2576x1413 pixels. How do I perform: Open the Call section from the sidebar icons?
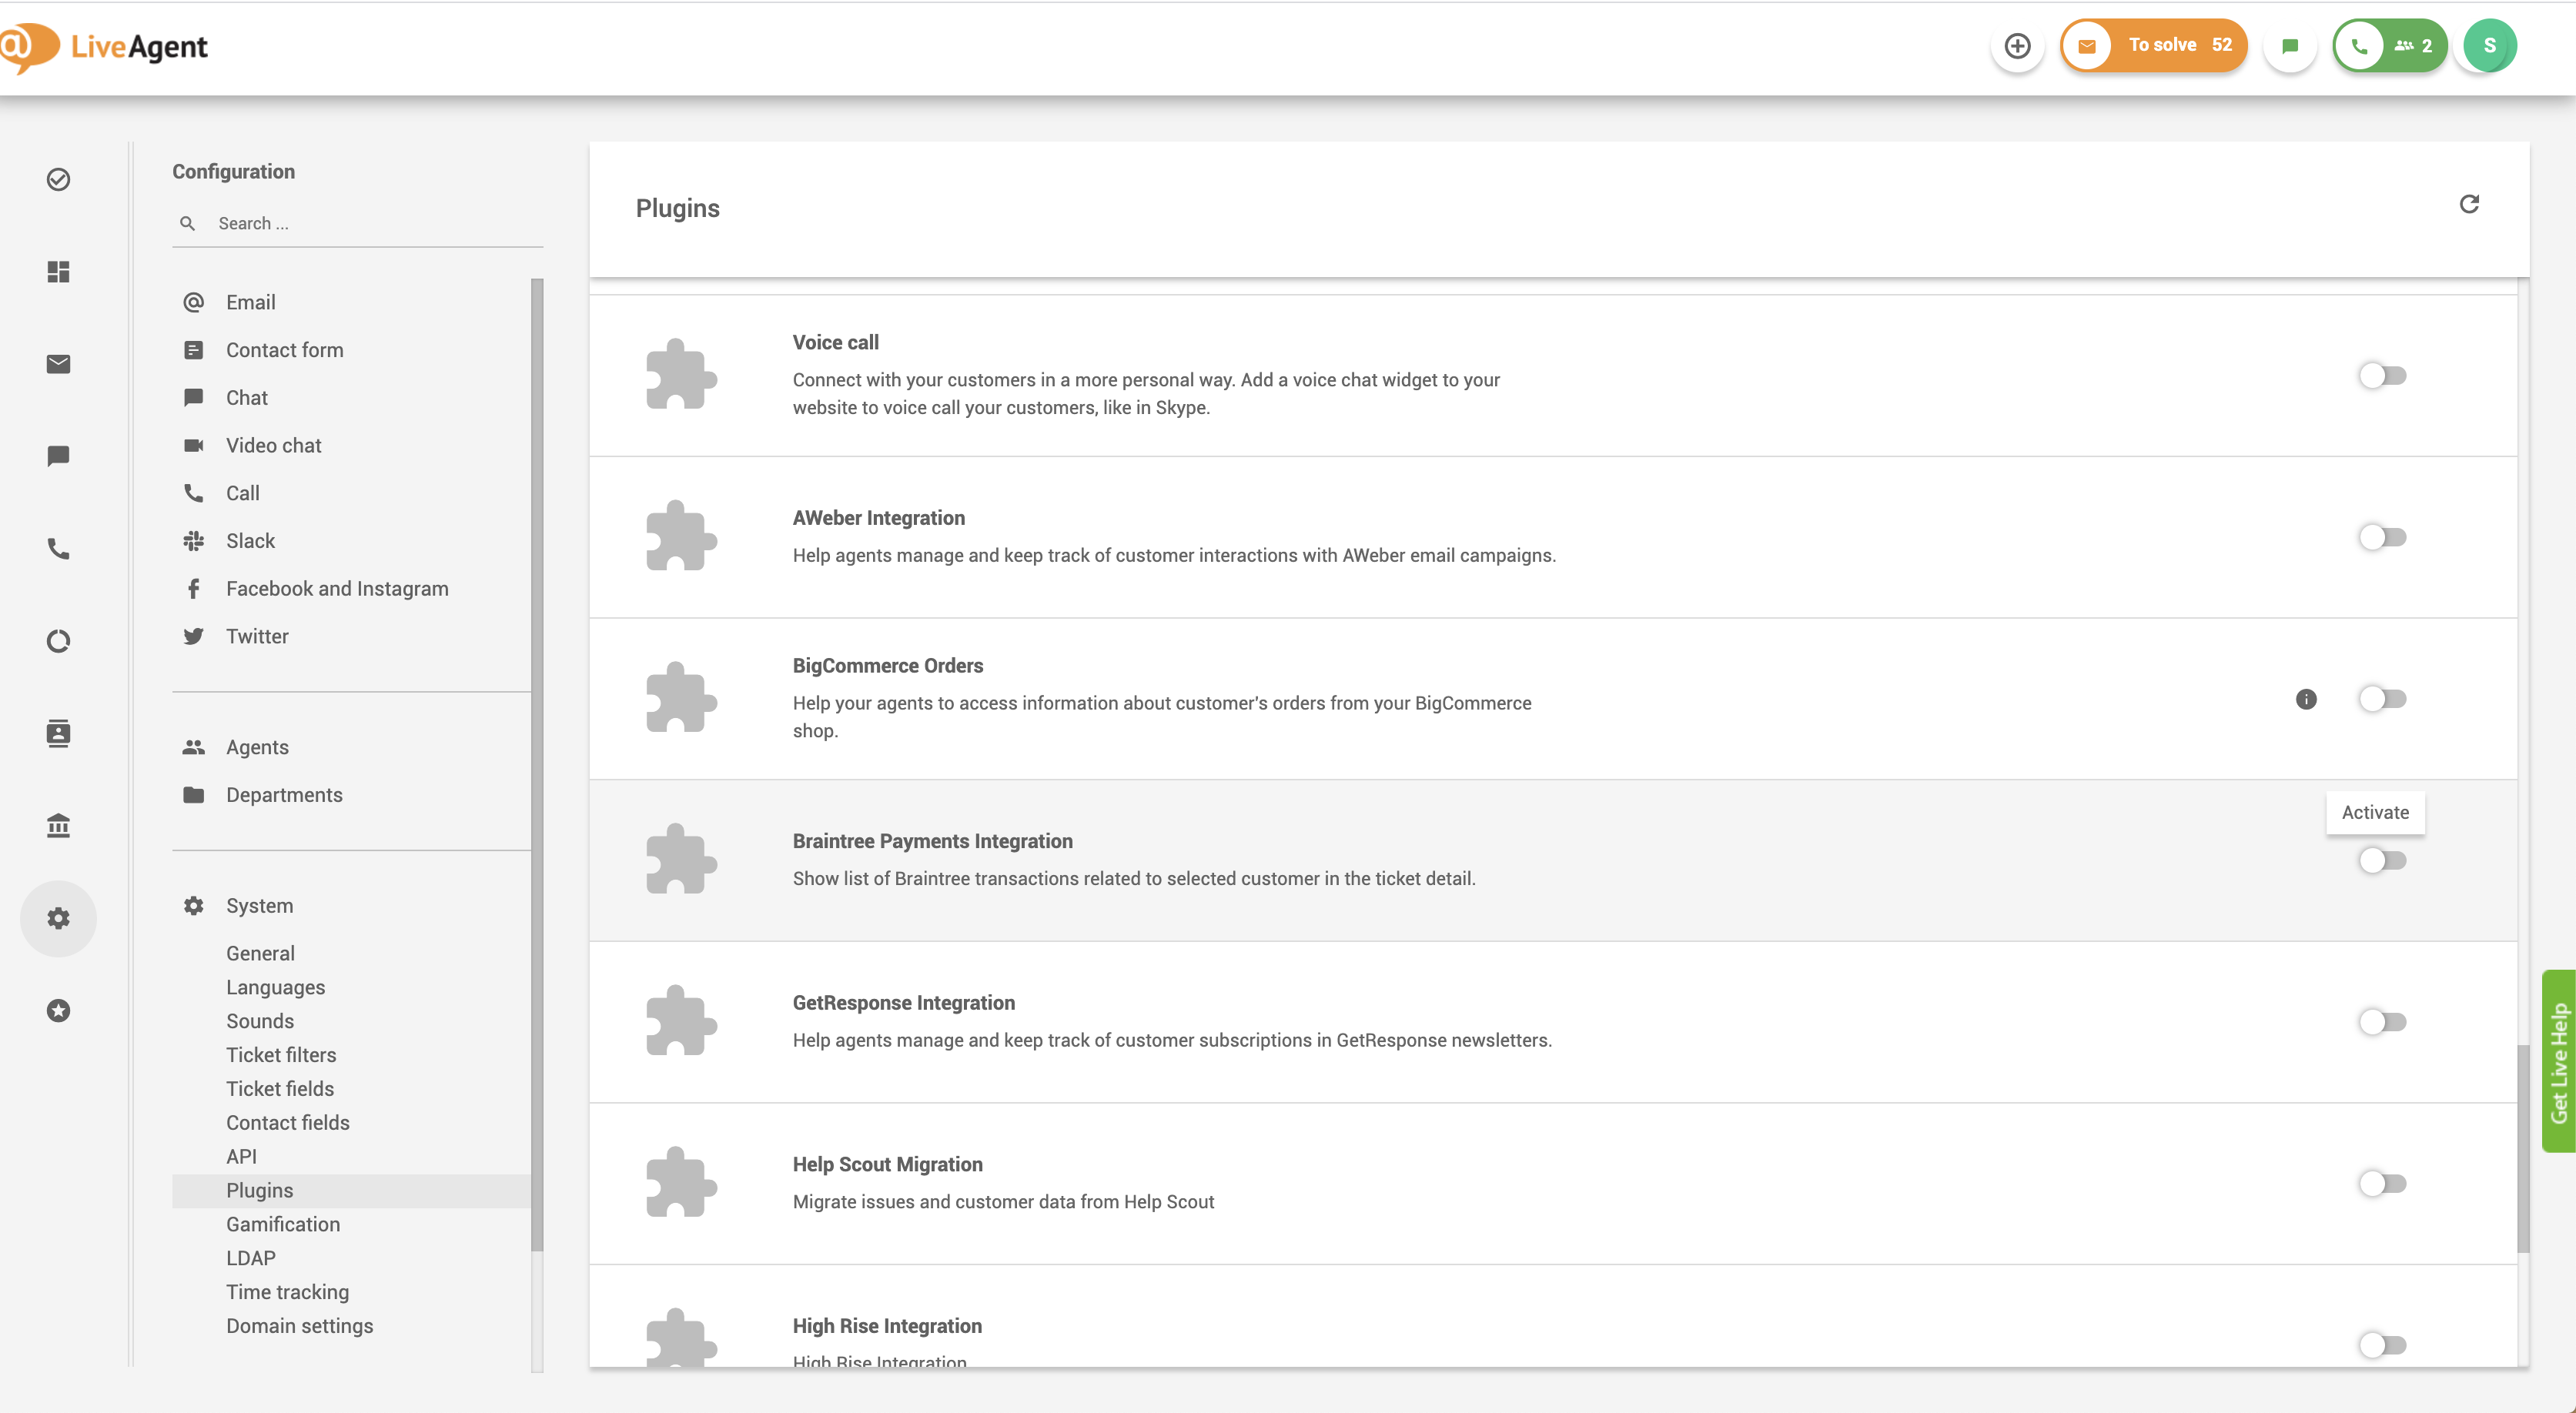point(57,549)
